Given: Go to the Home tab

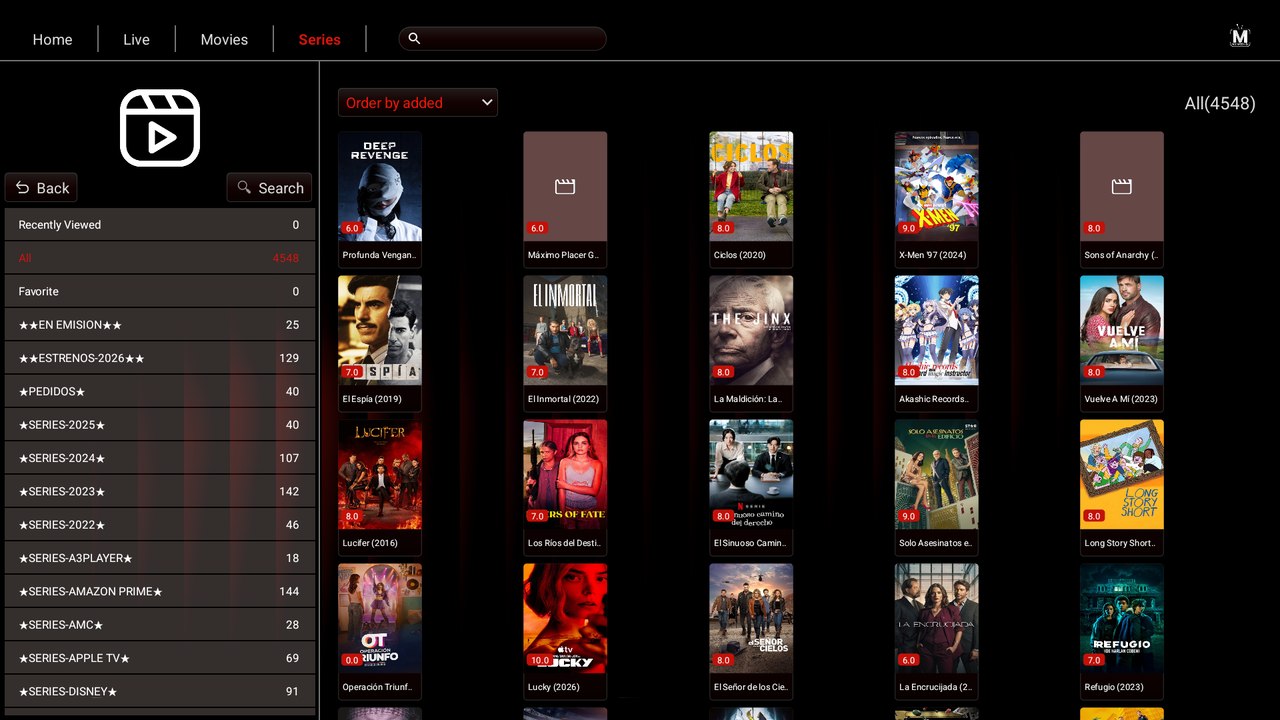Looking at the screenshot, I should click(x=52, y=39).
